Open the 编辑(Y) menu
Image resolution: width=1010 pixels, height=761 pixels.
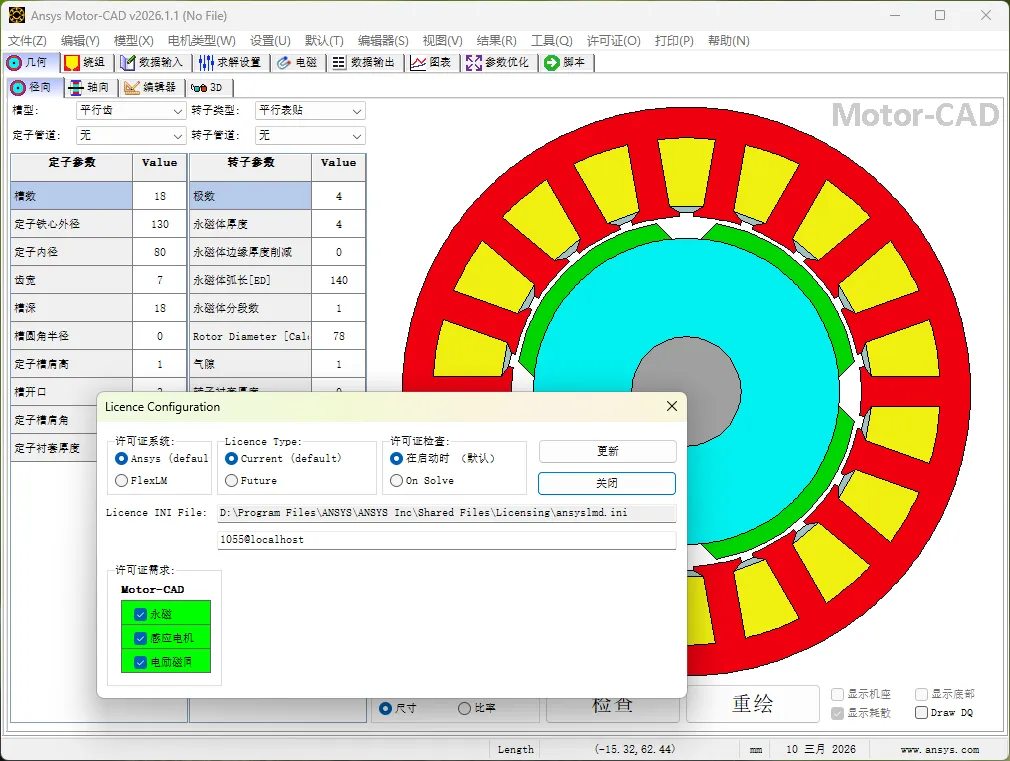(80, 41)
